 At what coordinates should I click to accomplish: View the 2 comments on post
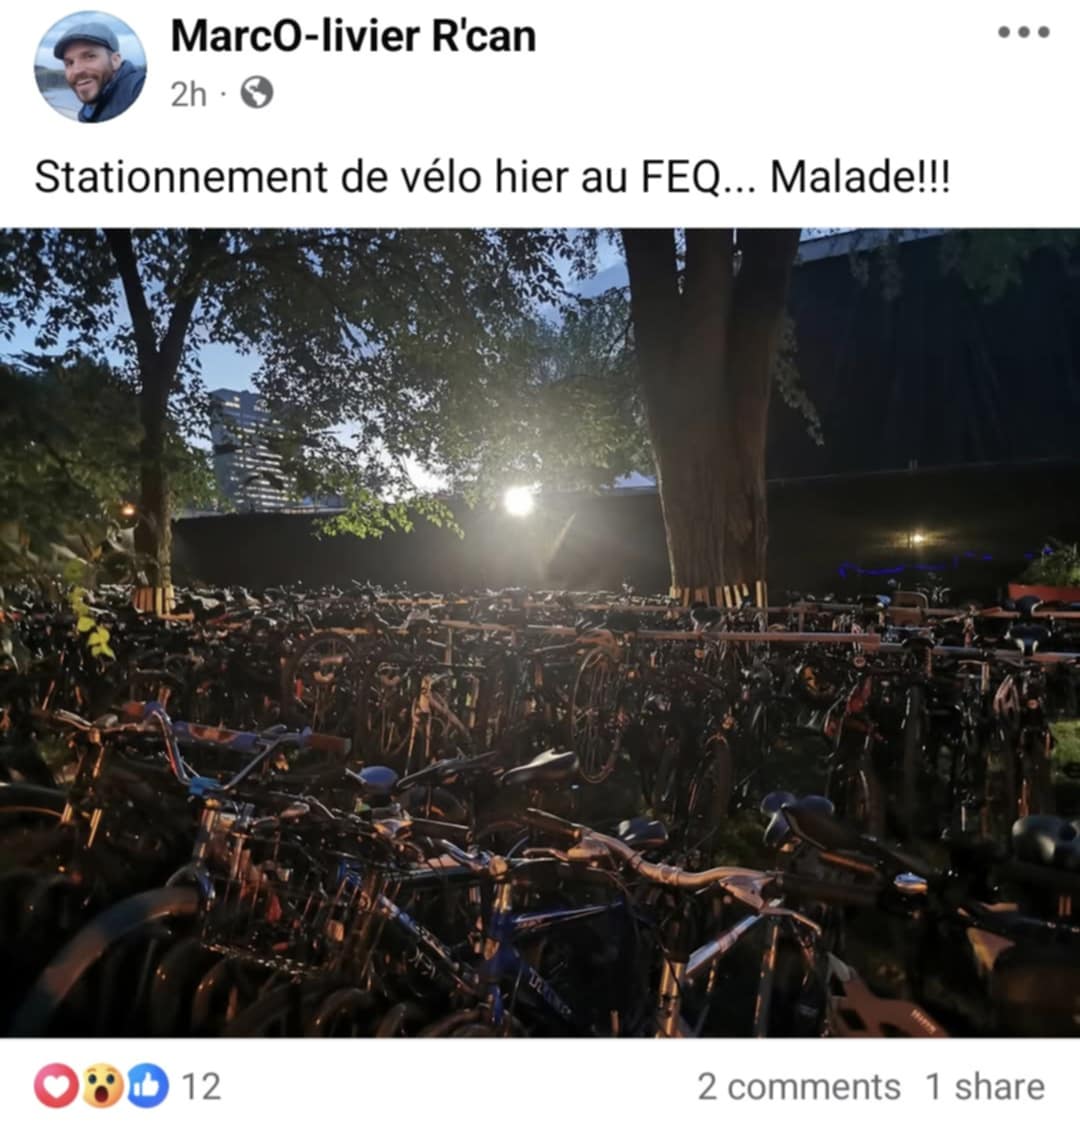(x=799, y=1086)
